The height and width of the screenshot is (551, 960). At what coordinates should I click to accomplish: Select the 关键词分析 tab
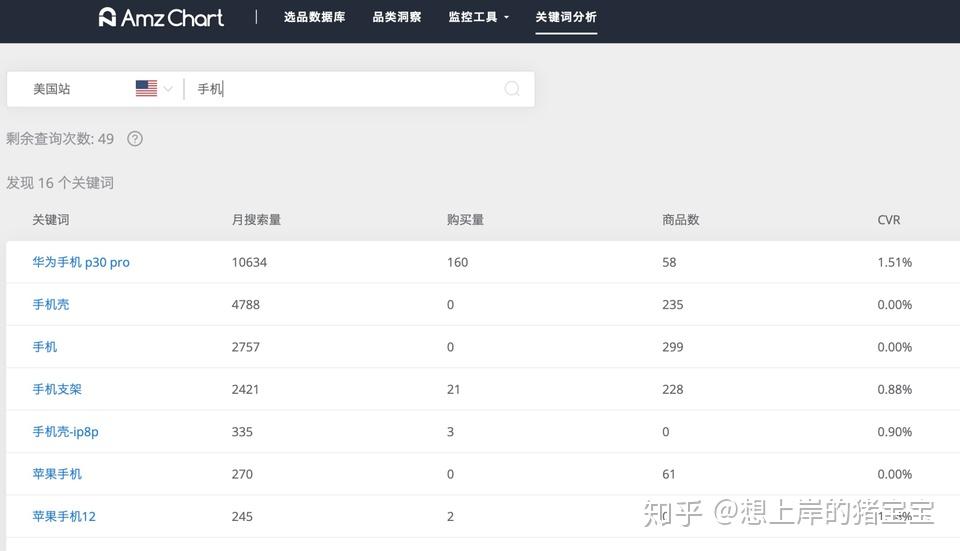(x=566, y=17)
